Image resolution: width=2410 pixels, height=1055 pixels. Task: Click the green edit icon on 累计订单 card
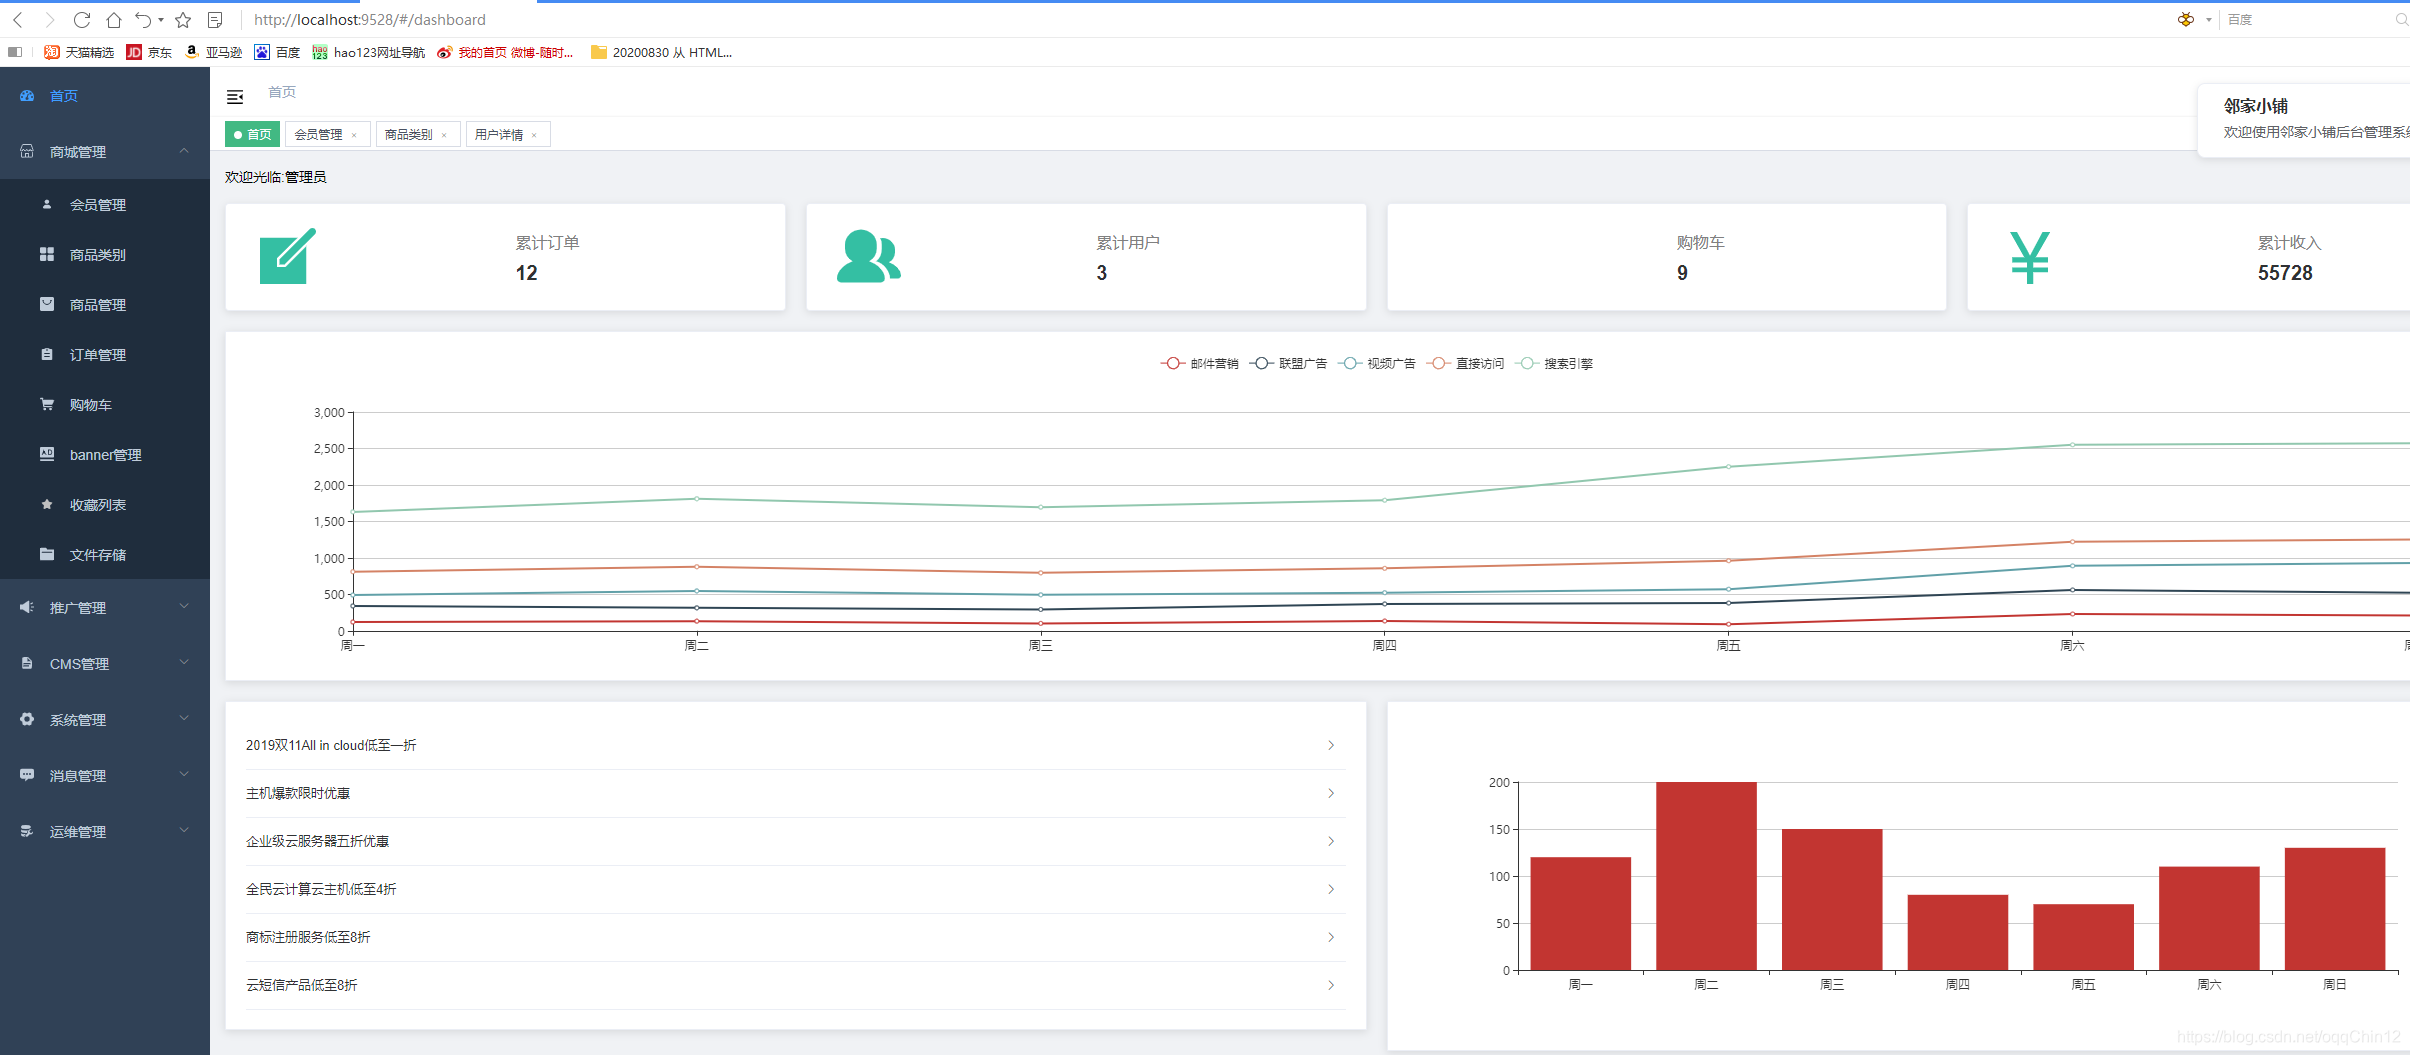coord(288,257)
